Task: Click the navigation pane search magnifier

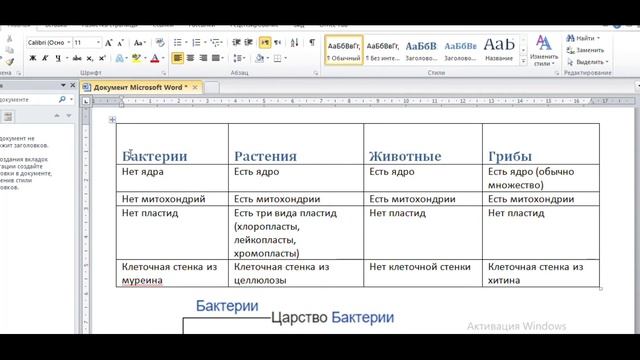Action: click(x=62, y=99)
